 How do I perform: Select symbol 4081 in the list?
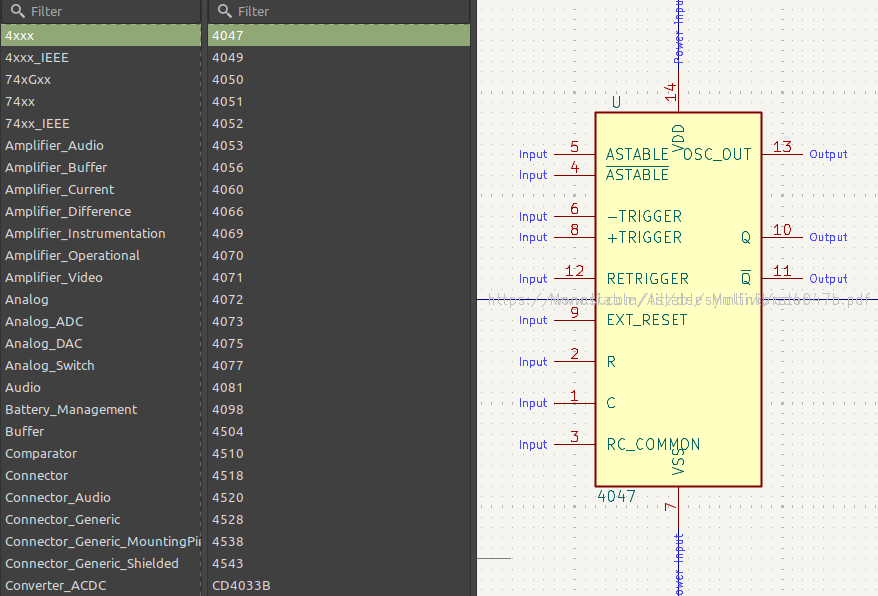pos(227,387)
